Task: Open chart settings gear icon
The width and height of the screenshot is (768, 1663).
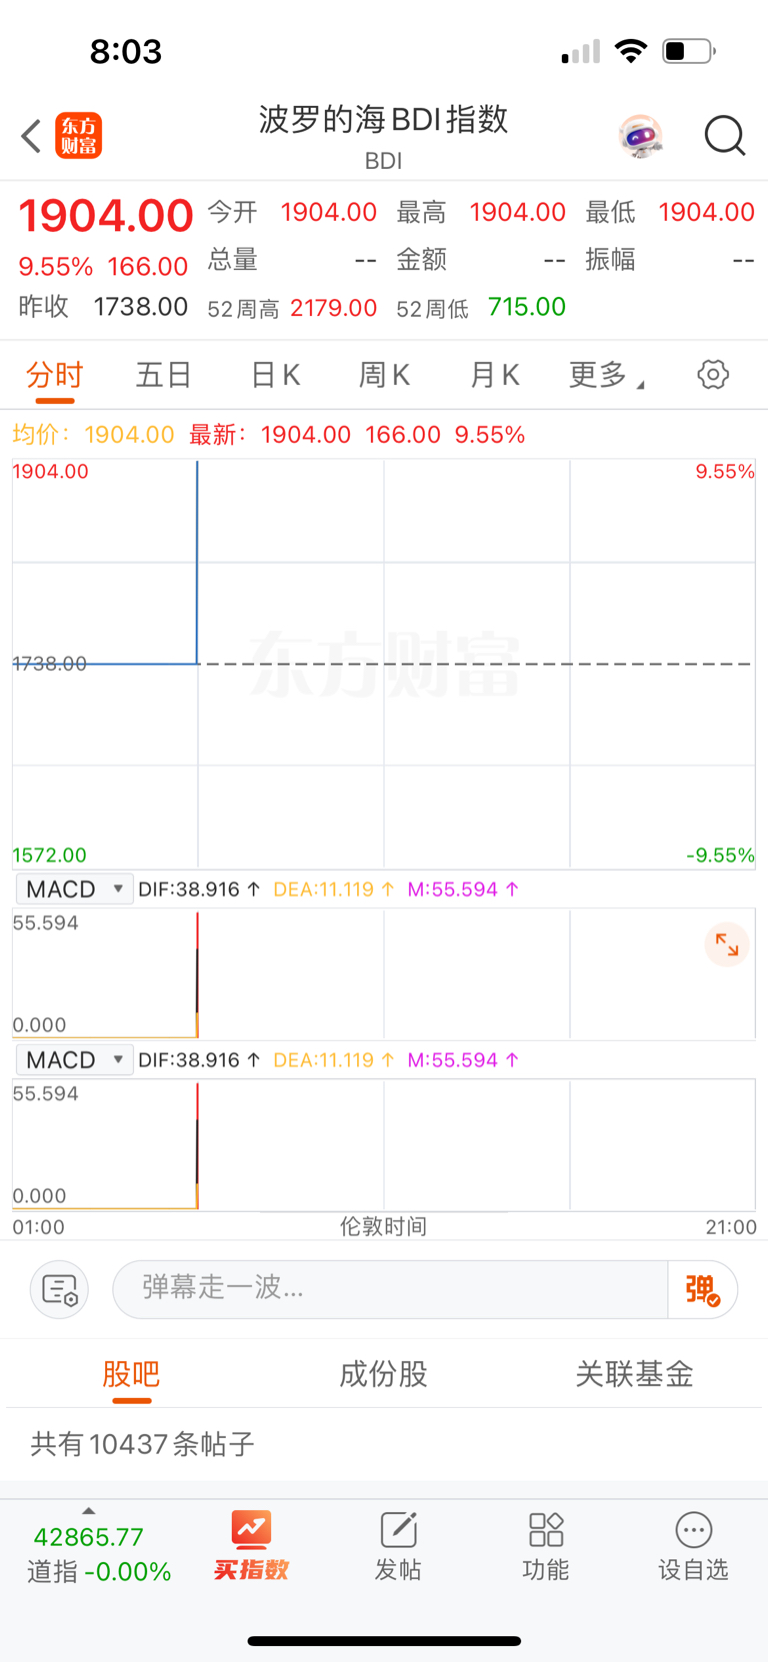Action: point(713,375)
